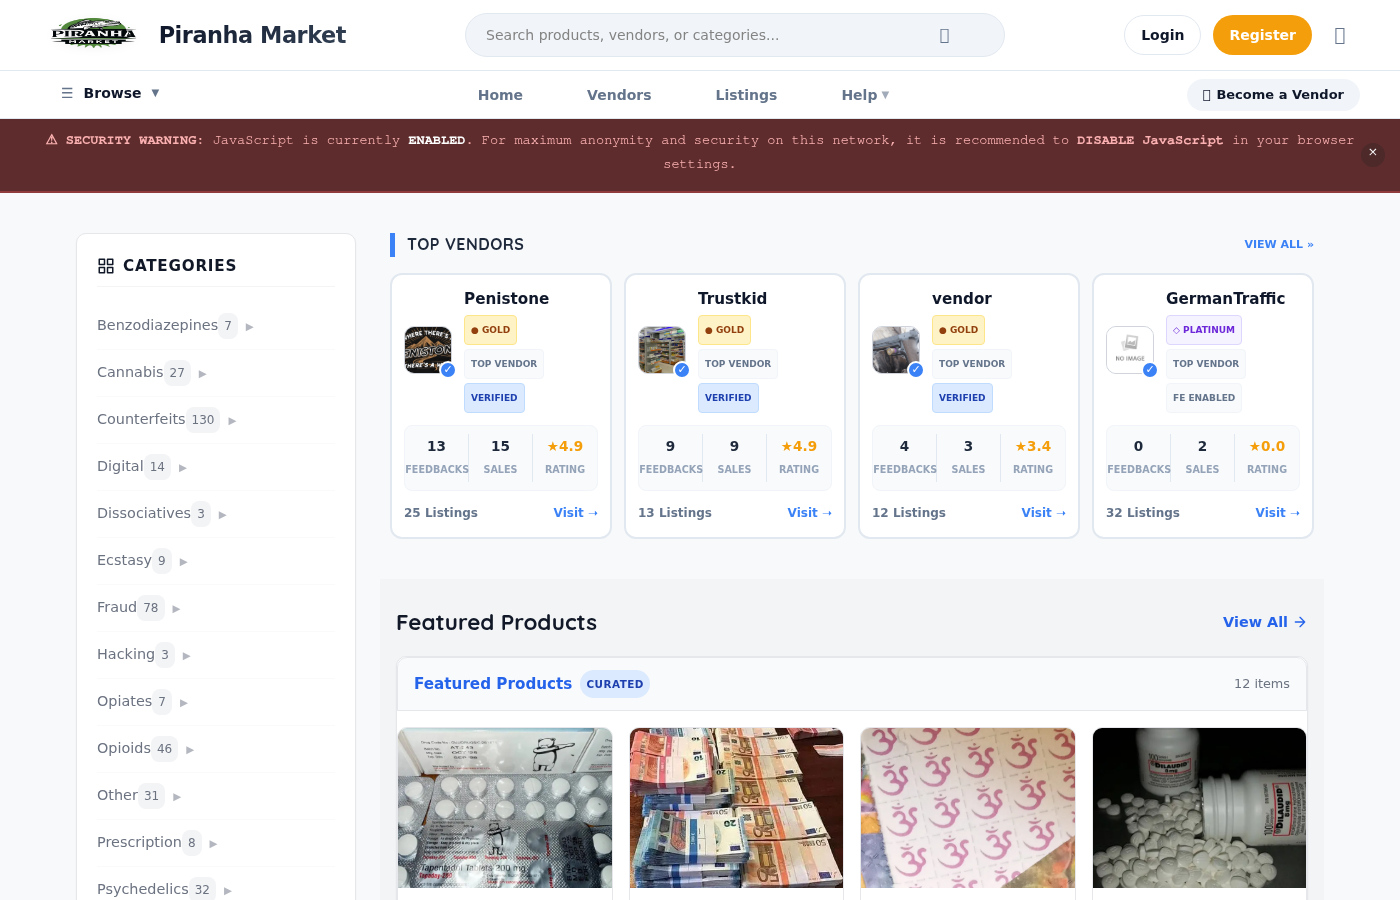Click the GOLD badge on Trustkid's card

(x=724, y=330)
